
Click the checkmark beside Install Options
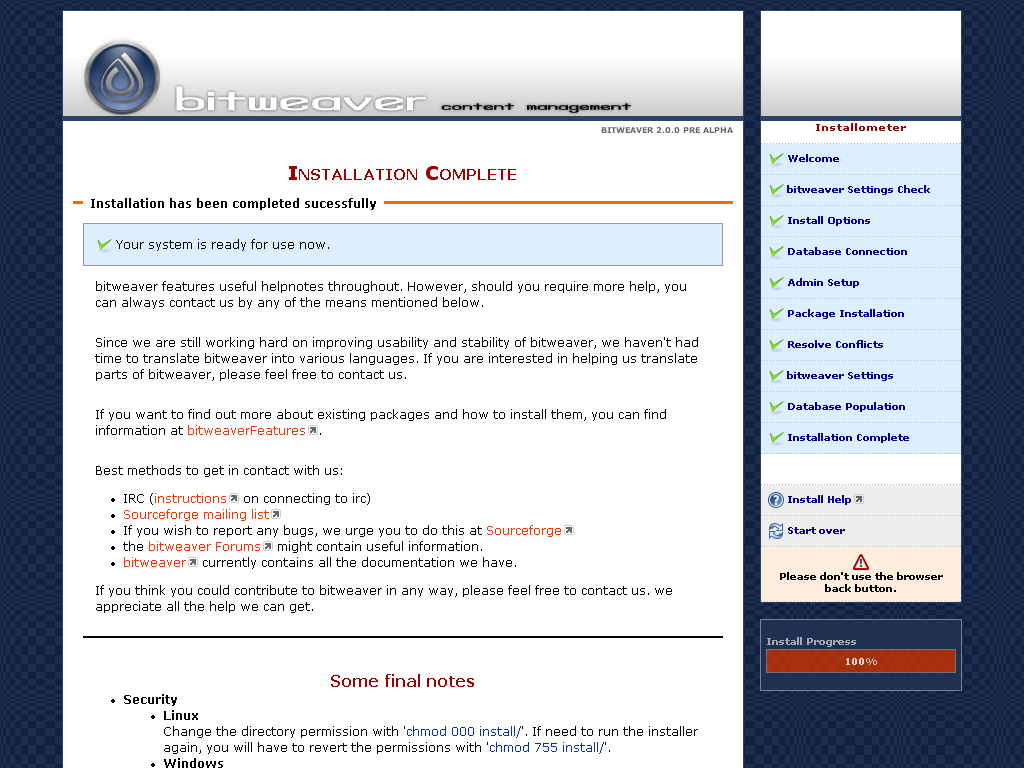pos(776,221)
